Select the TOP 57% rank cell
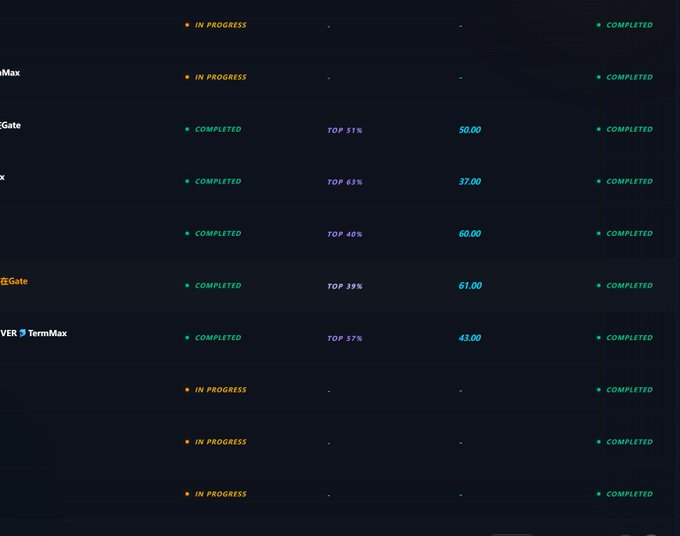 345,338
